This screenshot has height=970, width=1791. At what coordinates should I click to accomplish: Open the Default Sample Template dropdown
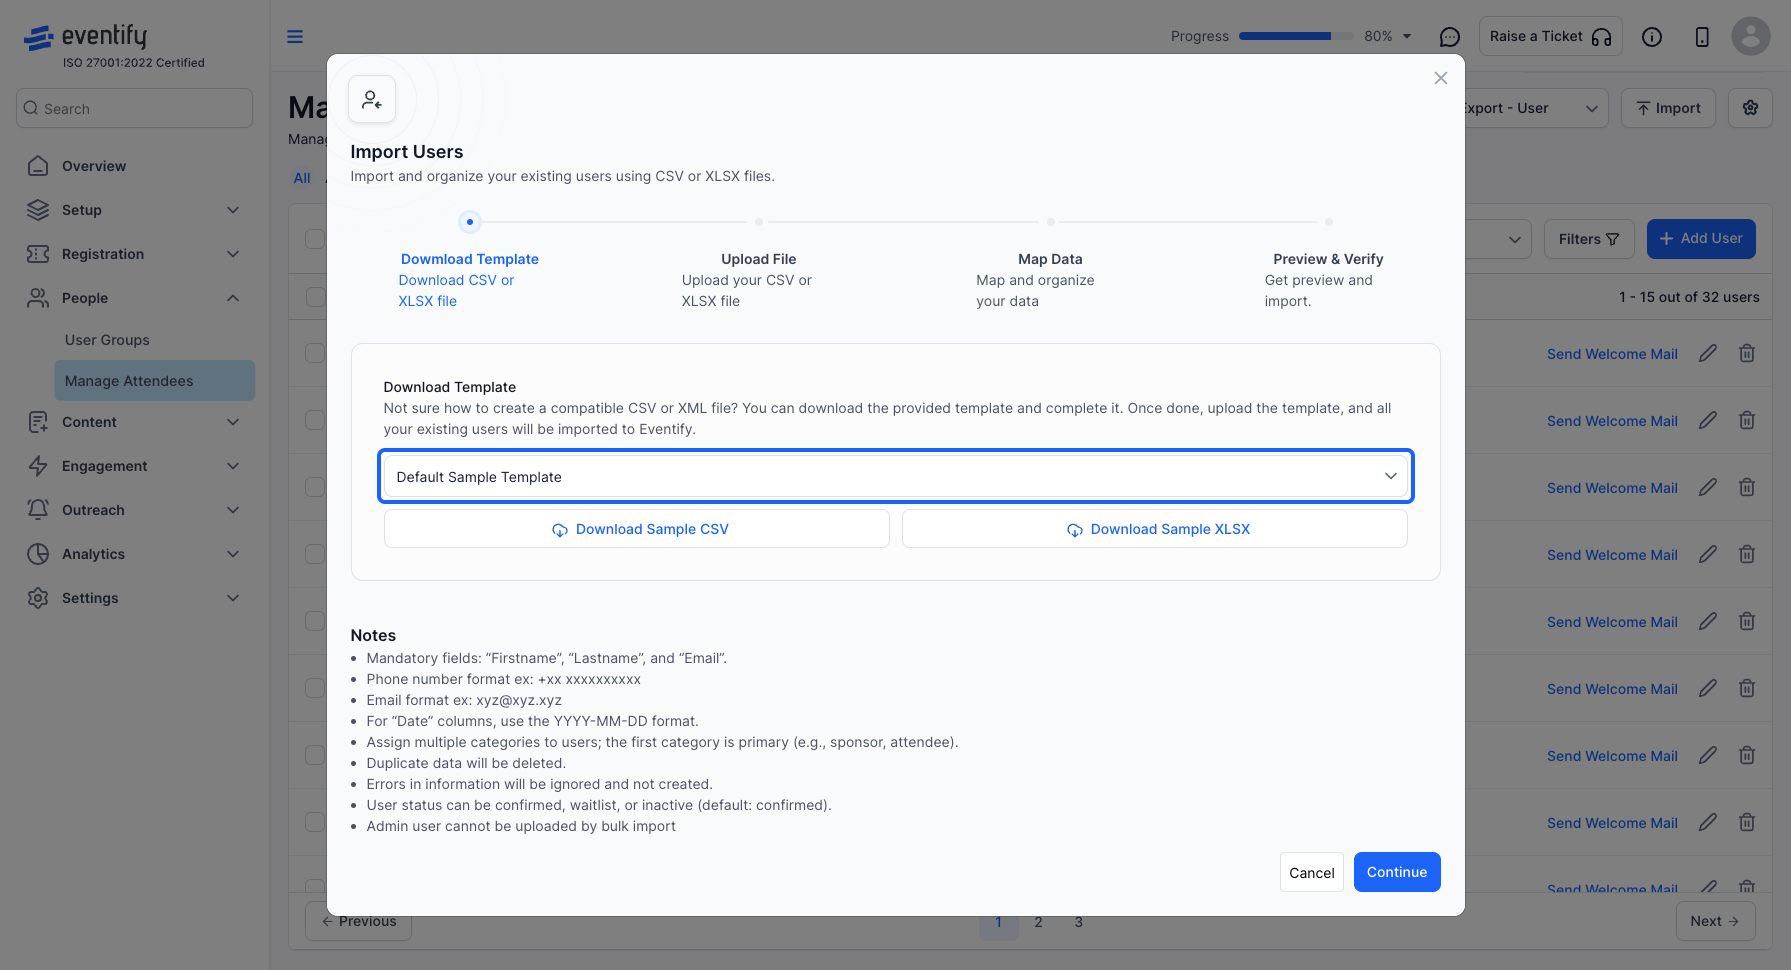pyautogui.click(x=895, y=476)
